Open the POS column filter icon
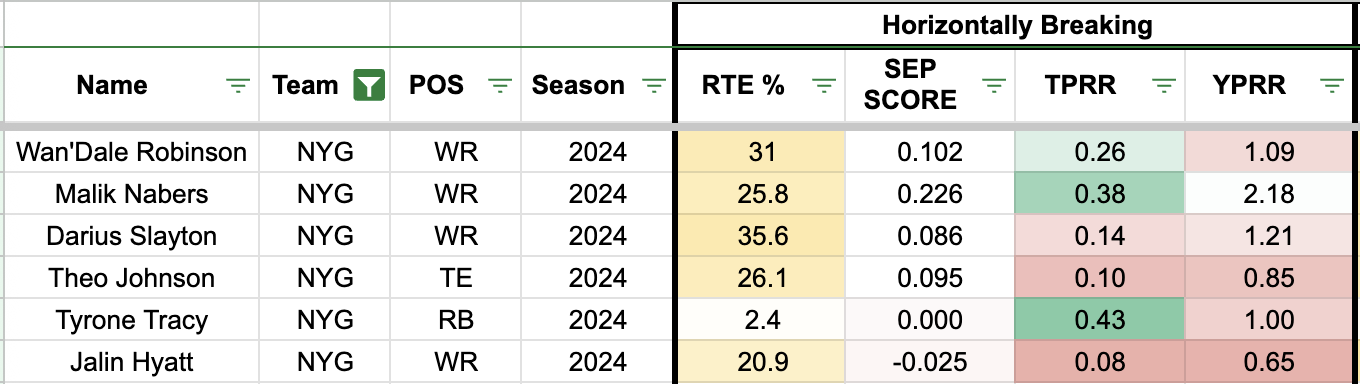Viewport: 1360px width, 384px height. (499, 86)
